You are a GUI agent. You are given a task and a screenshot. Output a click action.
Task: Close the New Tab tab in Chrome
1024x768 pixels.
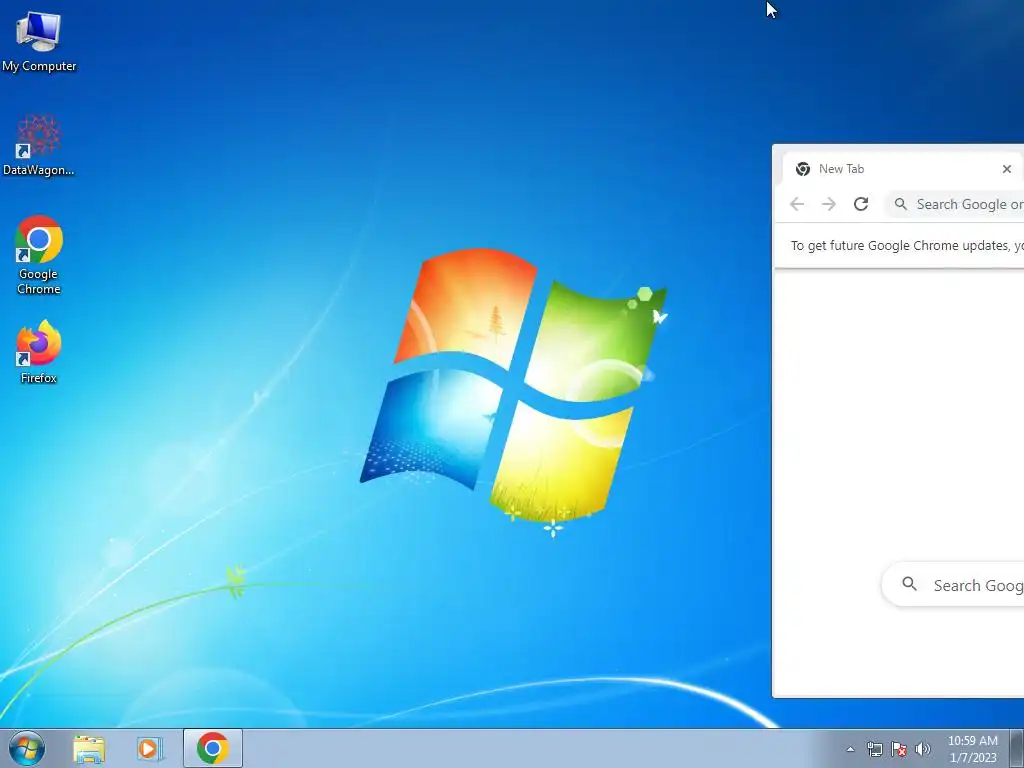[x=1006, y=169]
